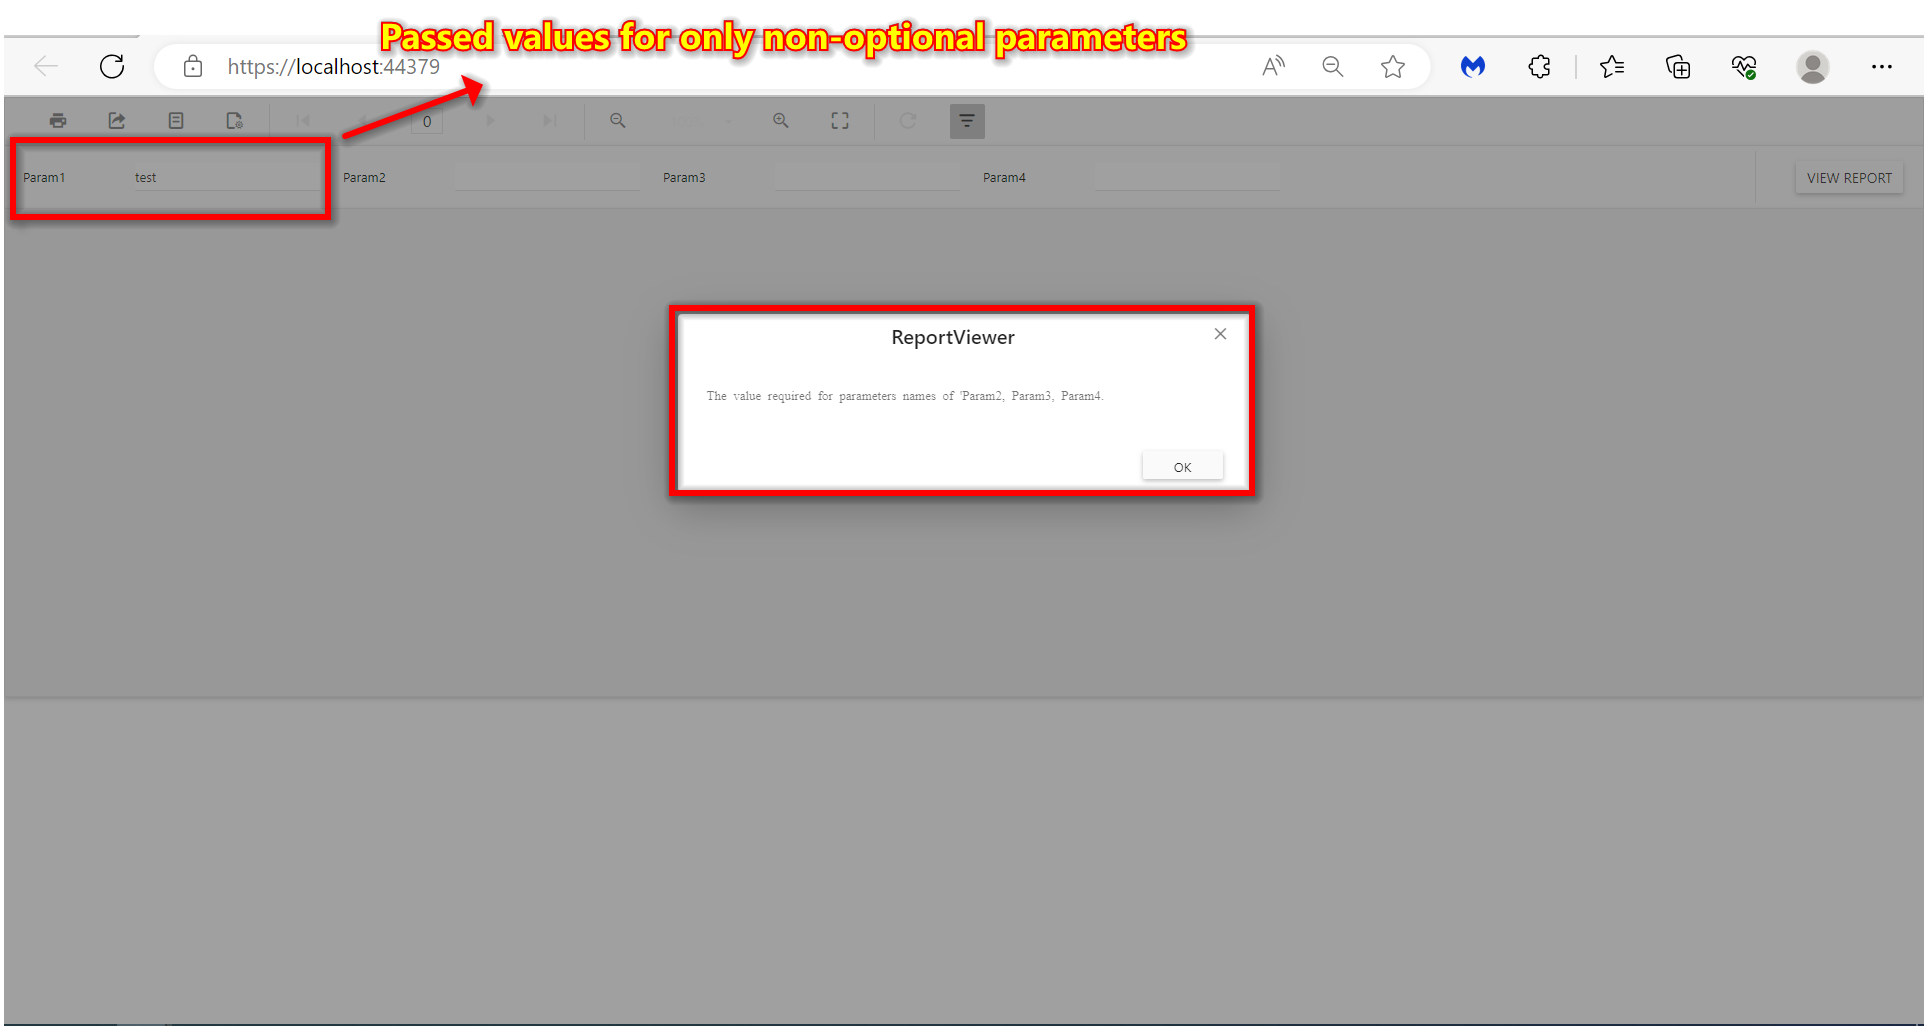Click the site info lock icon
This screenshot has width=1924, height=1026.
[193, 66]
